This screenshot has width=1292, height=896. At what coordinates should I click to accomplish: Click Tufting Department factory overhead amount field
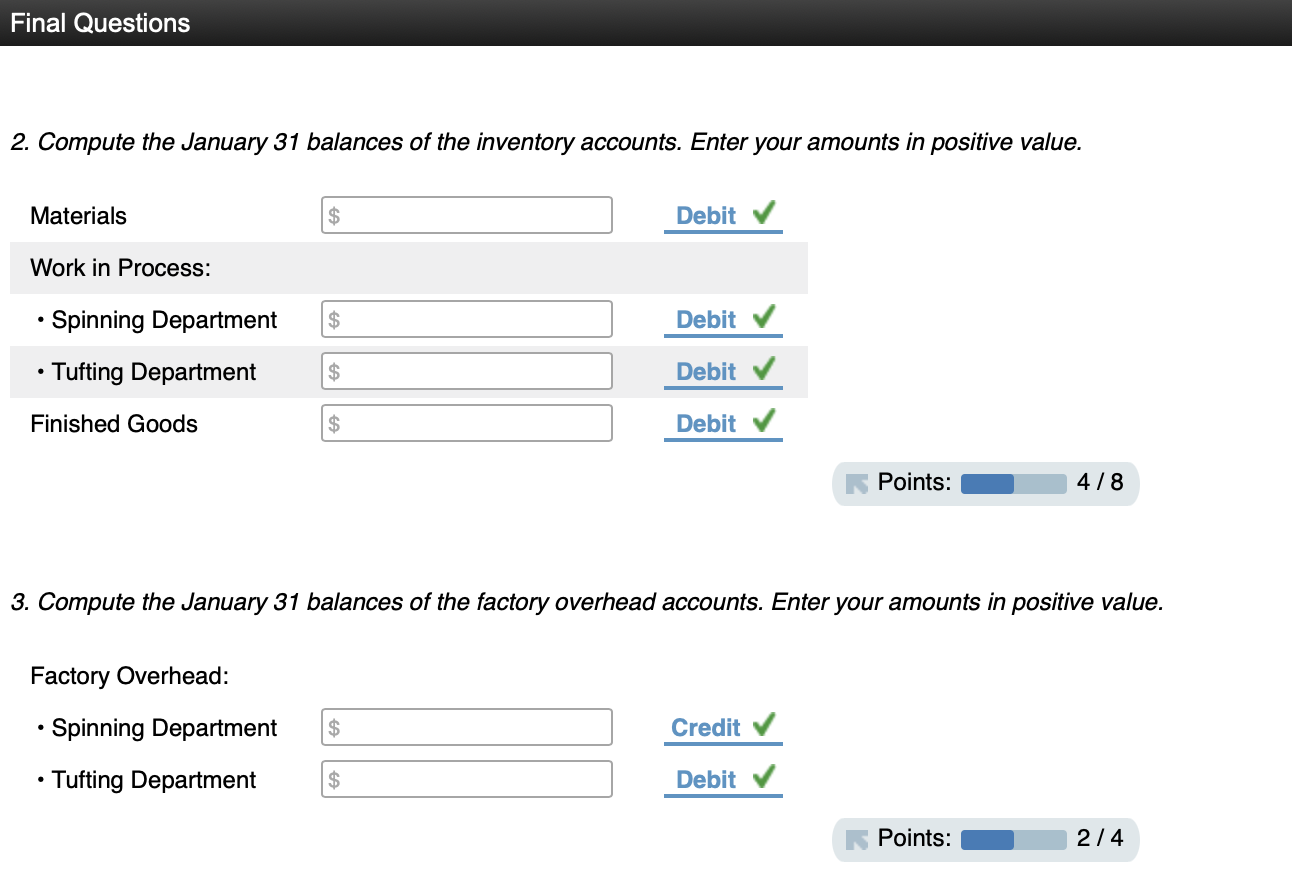point(466,778)
